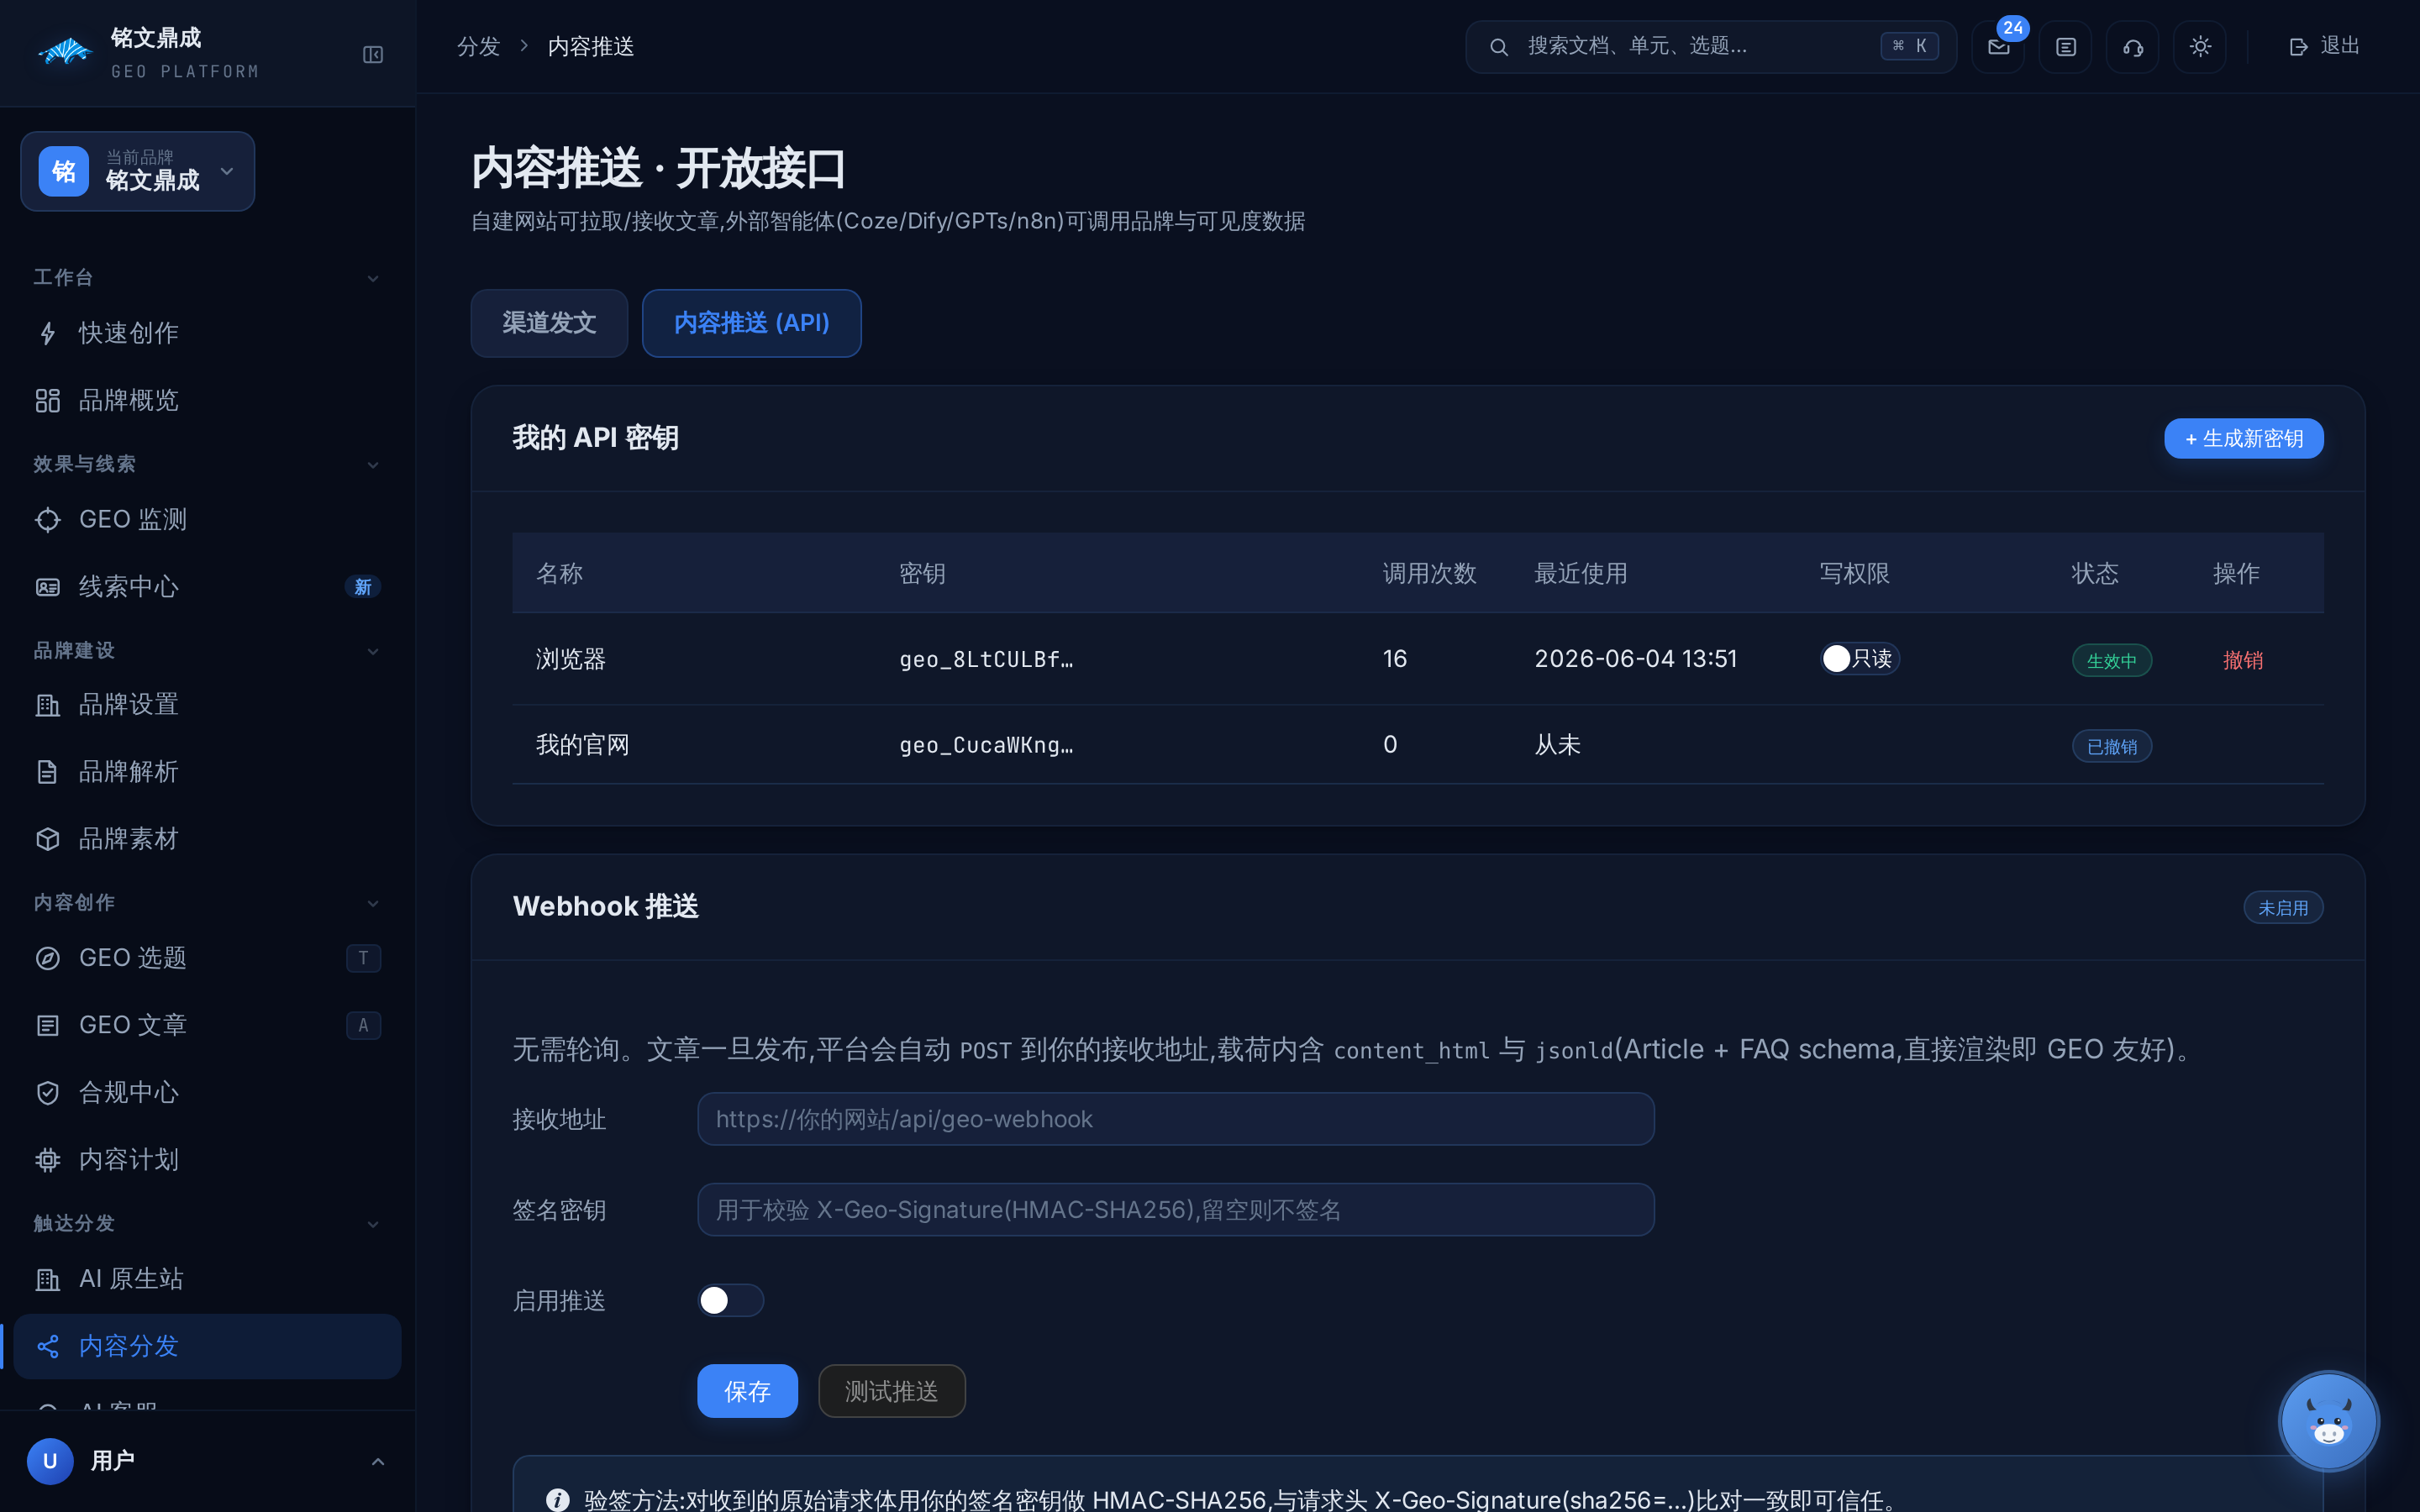Expand the 用户 account menu
The image size is (2420, 1512).
[377, 1461]
